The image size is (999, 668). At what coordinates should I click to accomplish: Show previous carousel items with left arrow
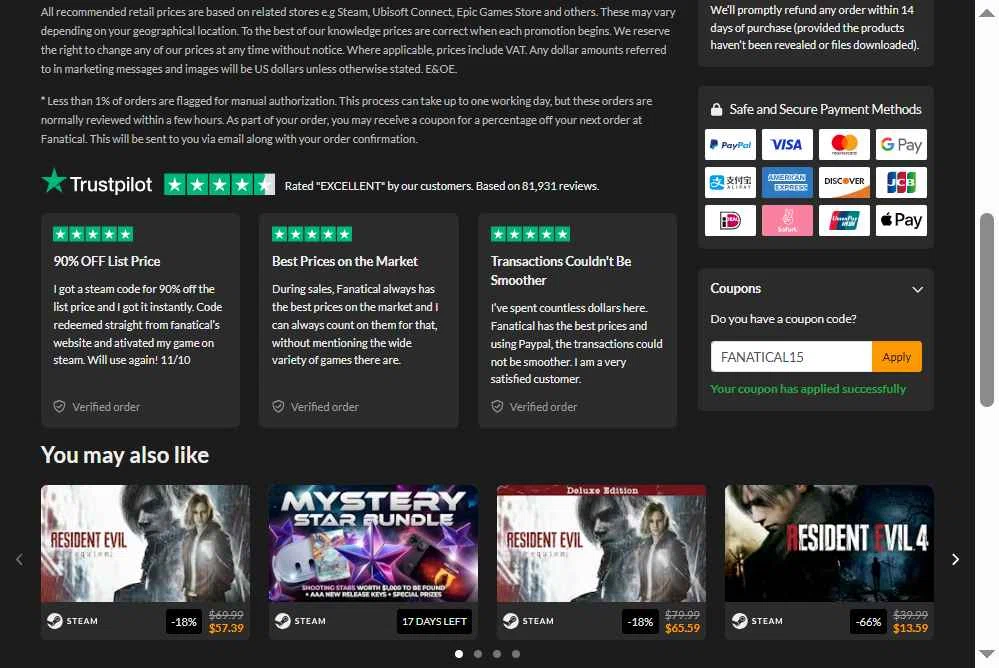pos(19,560)
